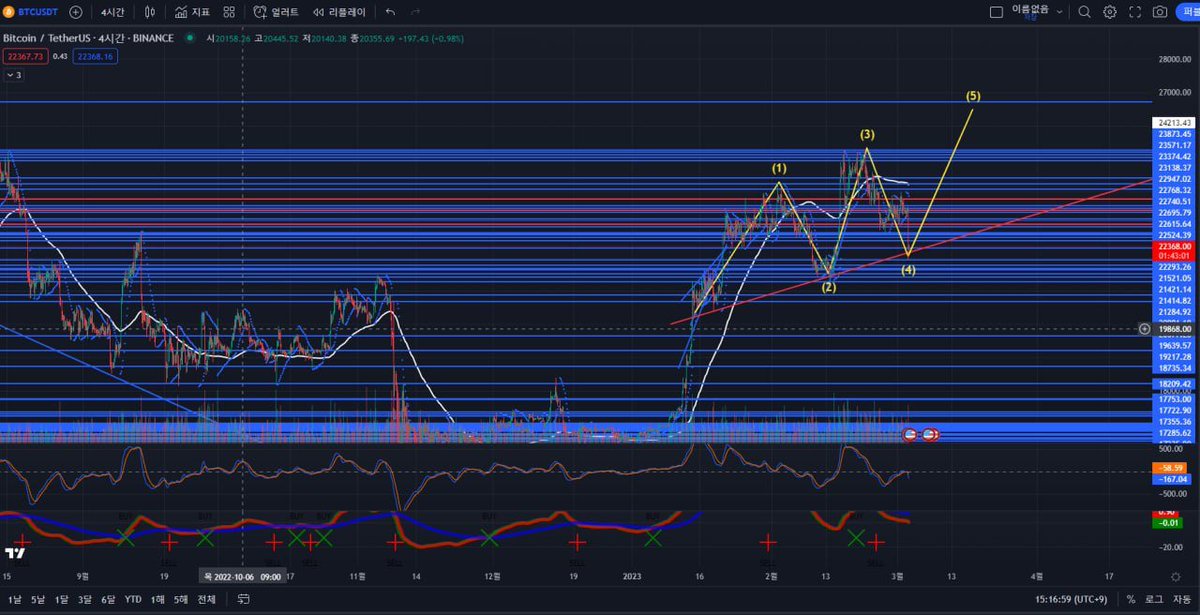Click the crosshair plus button at 19868.00
The width and height of the screenshot is (1200, 615).
[x=1144, y=328]
